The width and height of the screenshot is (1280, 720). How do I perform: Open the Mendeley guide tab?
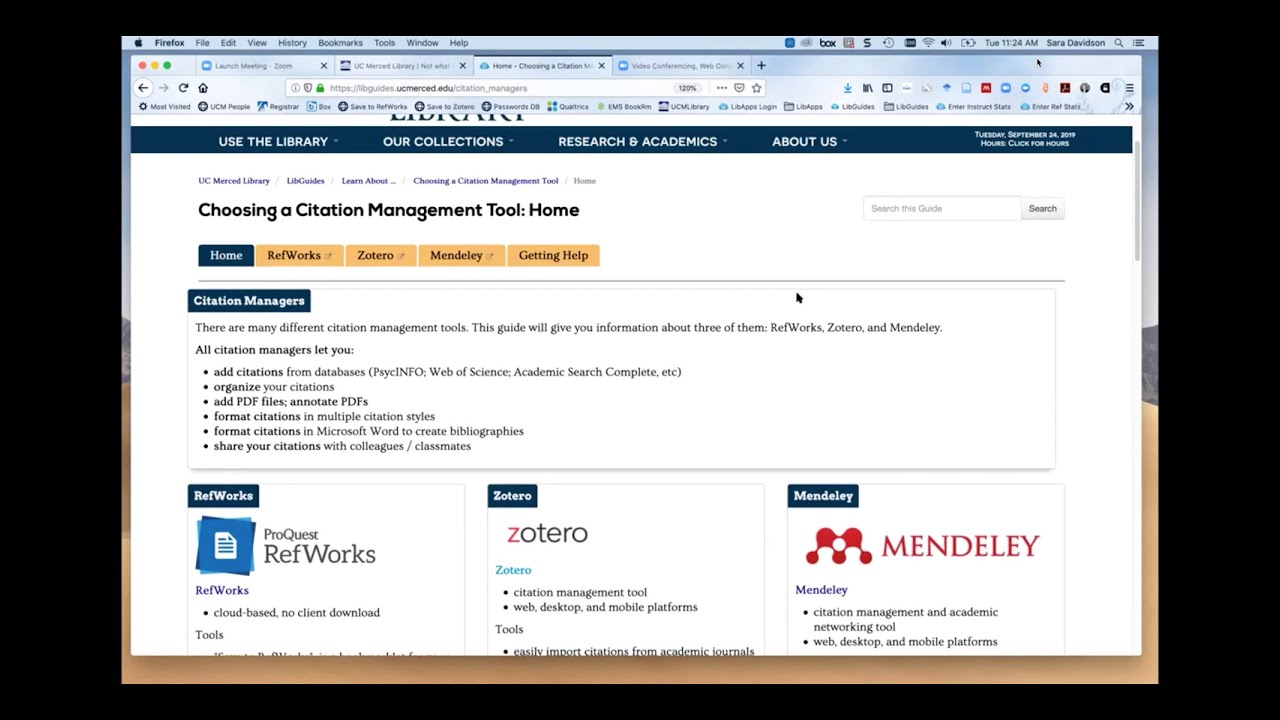[x=462, y=255]
